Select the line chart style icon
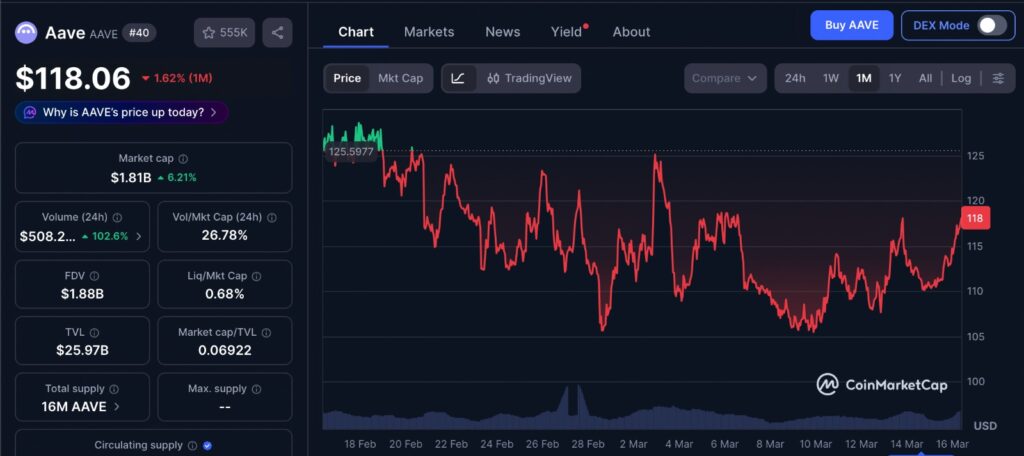The width and height of the screenshot is (1024, 456). point(458,78)
